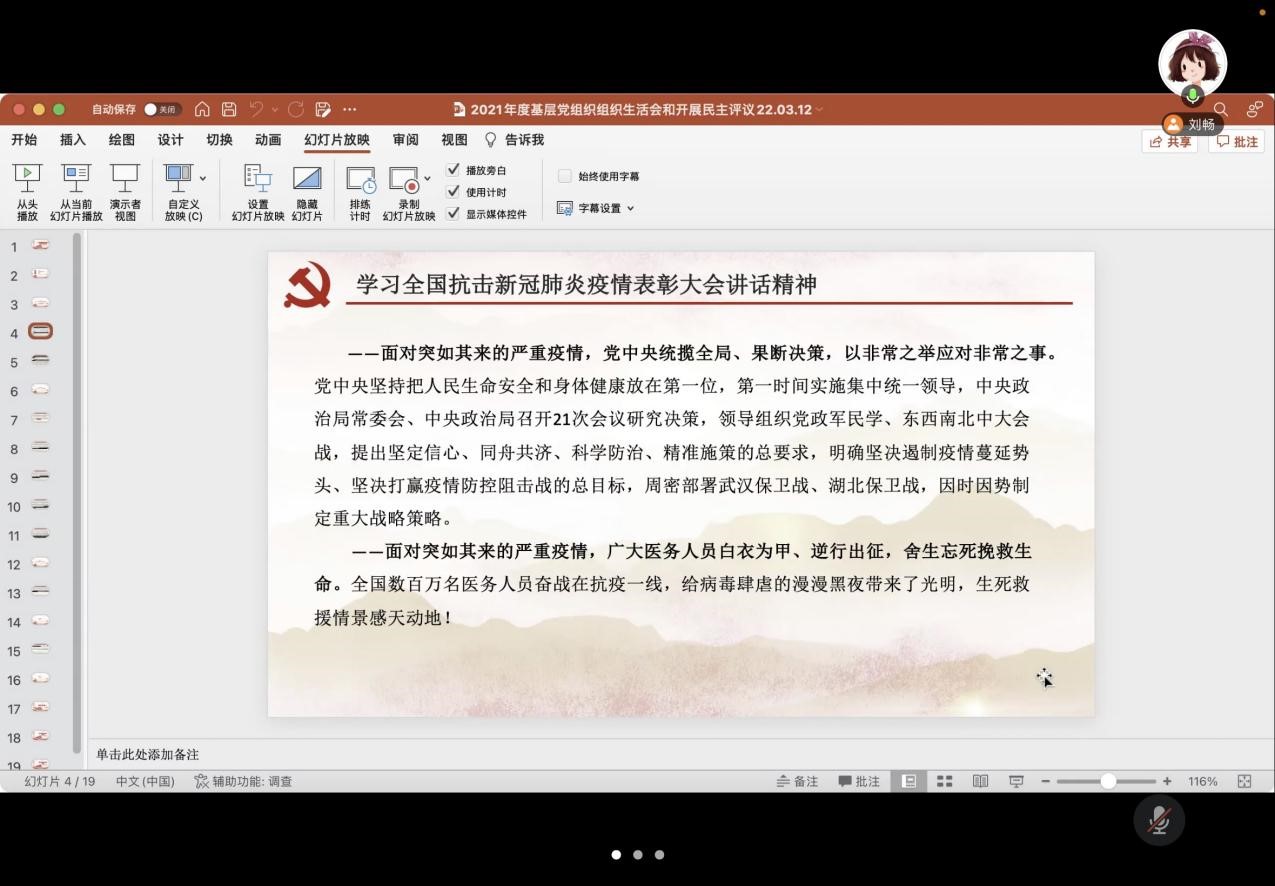
Task: Switch to slide sorter view in status bar
Action: [944, 781]
